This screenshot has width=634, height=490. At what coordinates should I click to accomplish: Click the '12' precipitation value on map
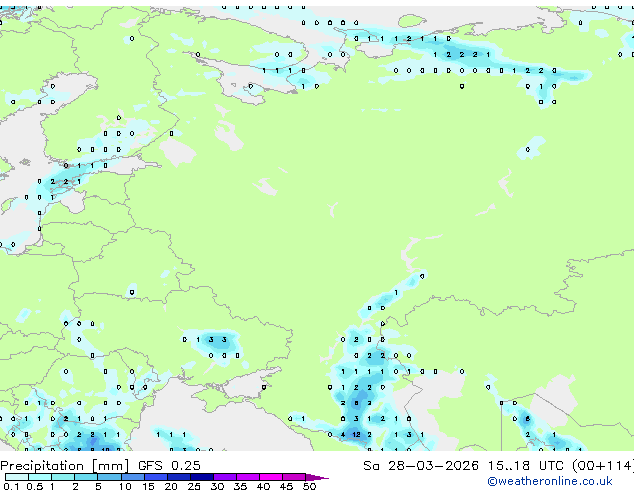pos(356,435)
